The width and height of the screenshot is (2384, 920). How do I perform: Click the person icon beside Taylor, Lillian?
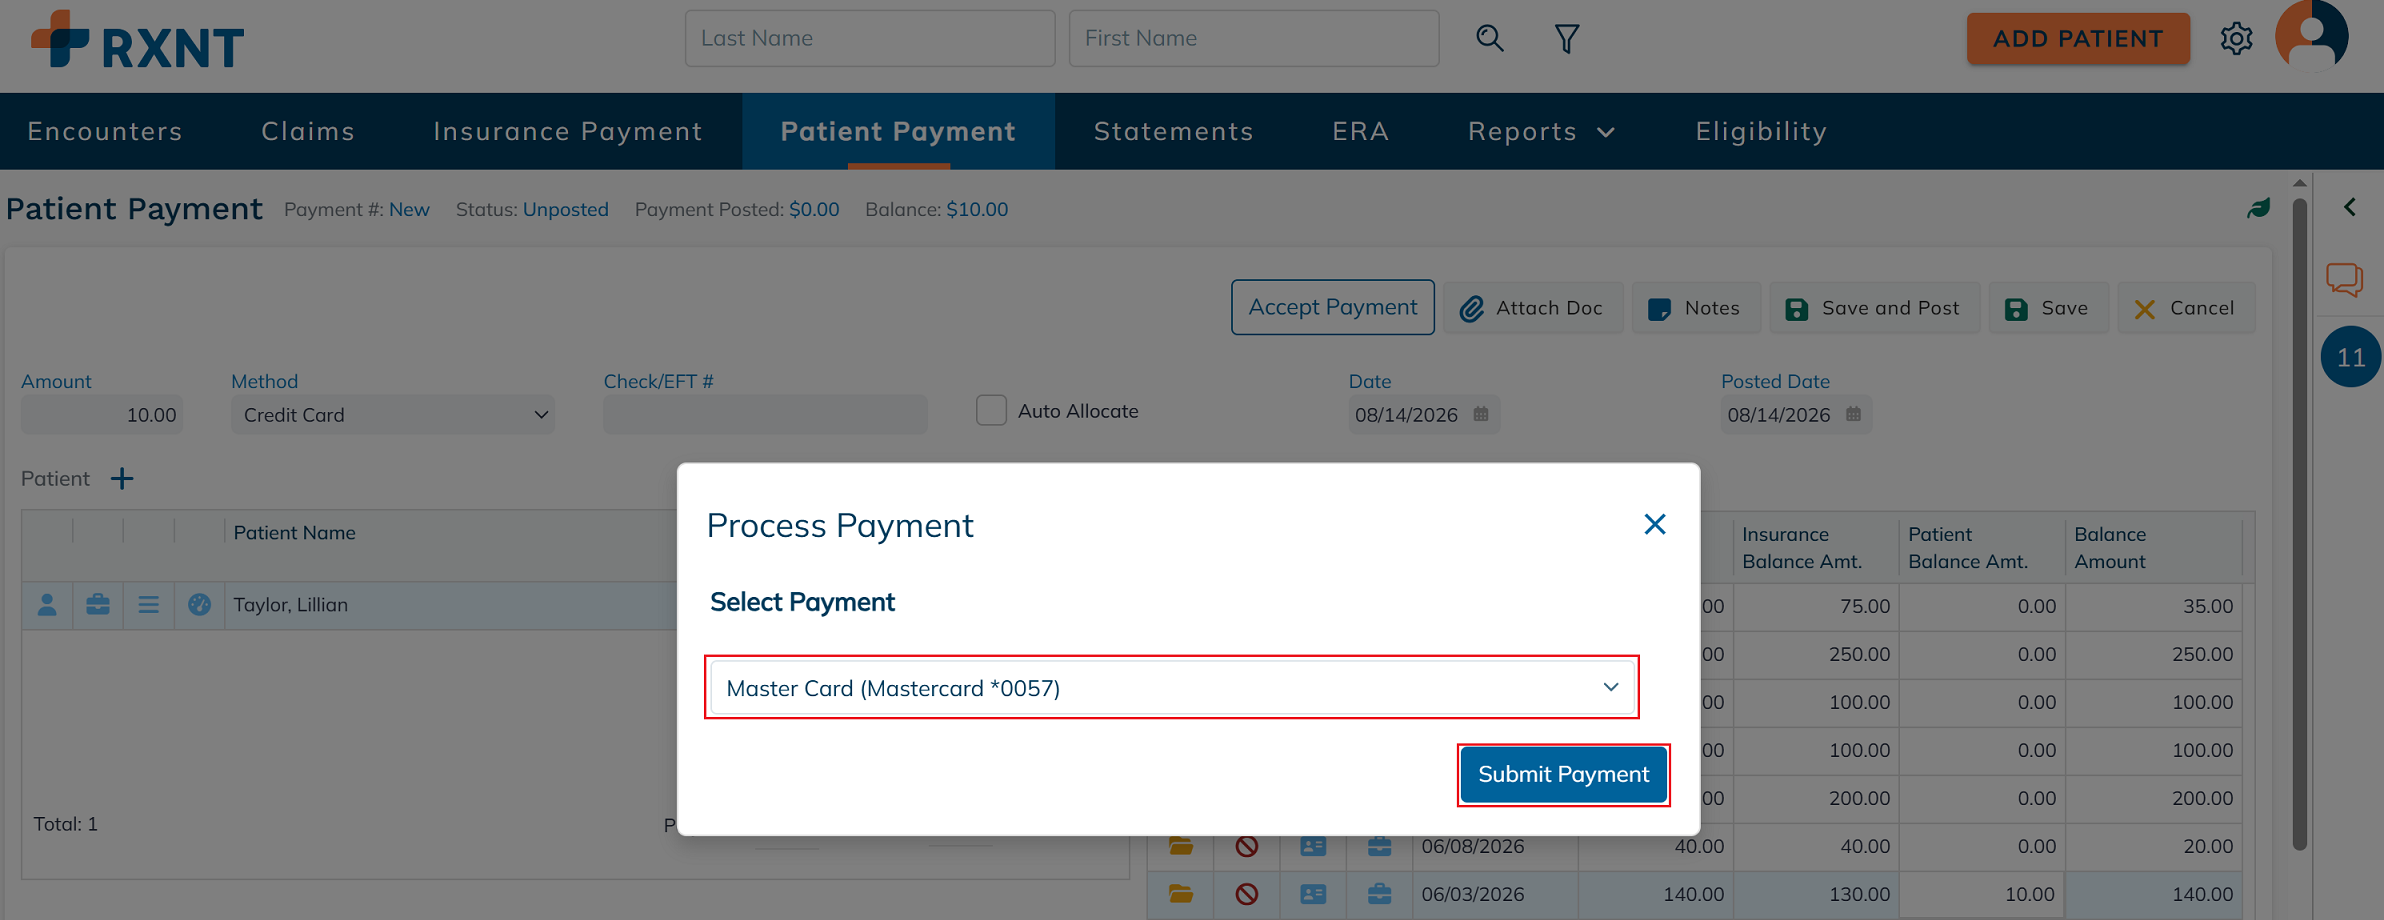tap(47, 605)
